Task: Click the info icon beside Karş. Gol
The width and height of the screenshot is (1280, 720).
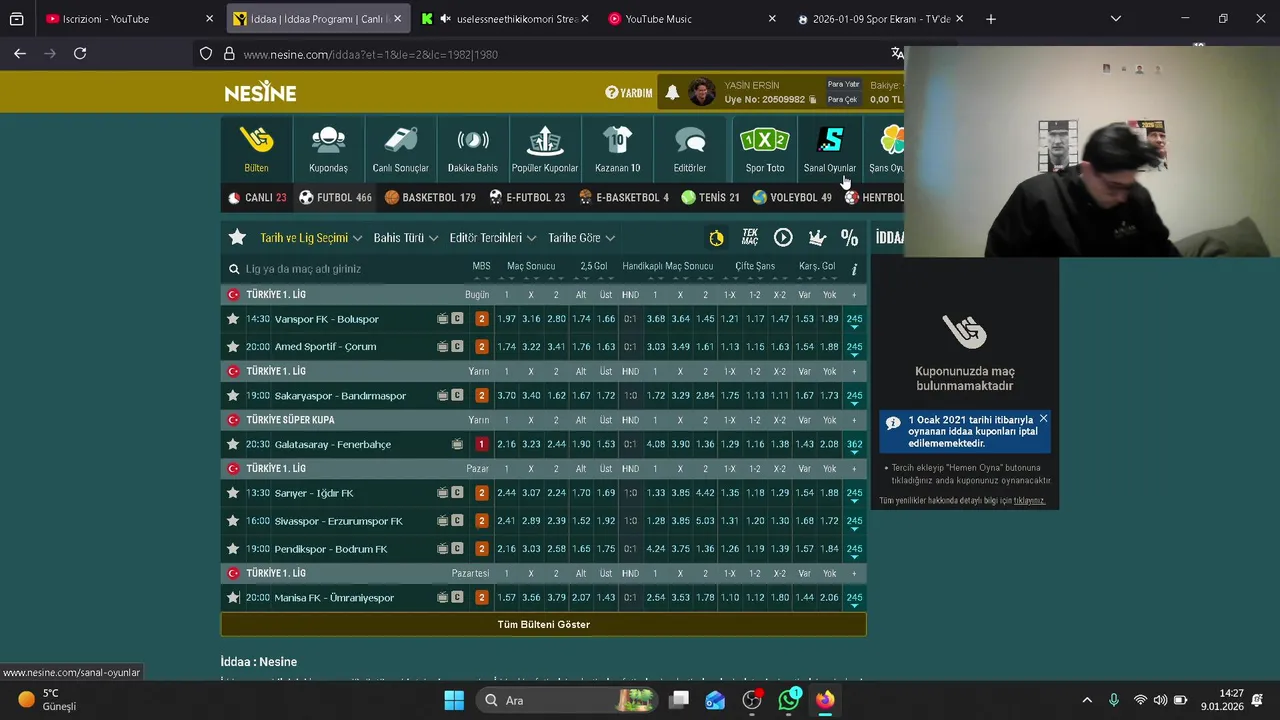Action: tap(854, 269)
